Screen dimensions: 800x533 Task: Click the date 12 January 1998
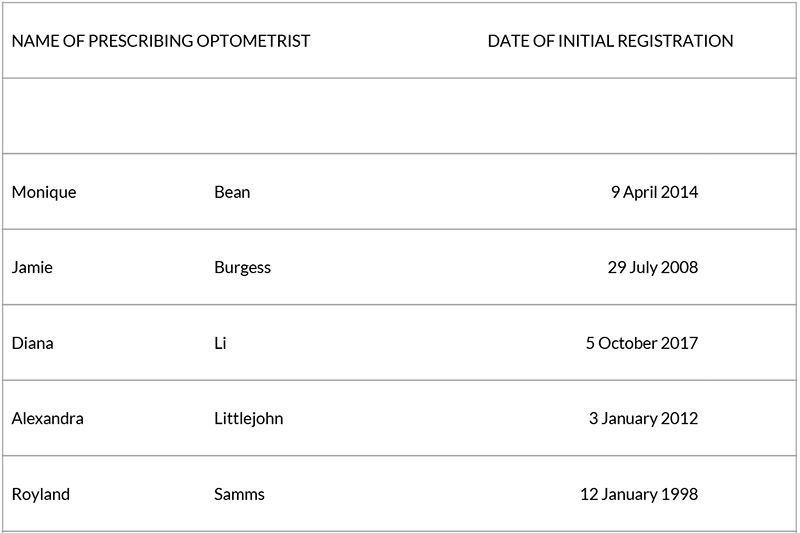coord(639,494)
